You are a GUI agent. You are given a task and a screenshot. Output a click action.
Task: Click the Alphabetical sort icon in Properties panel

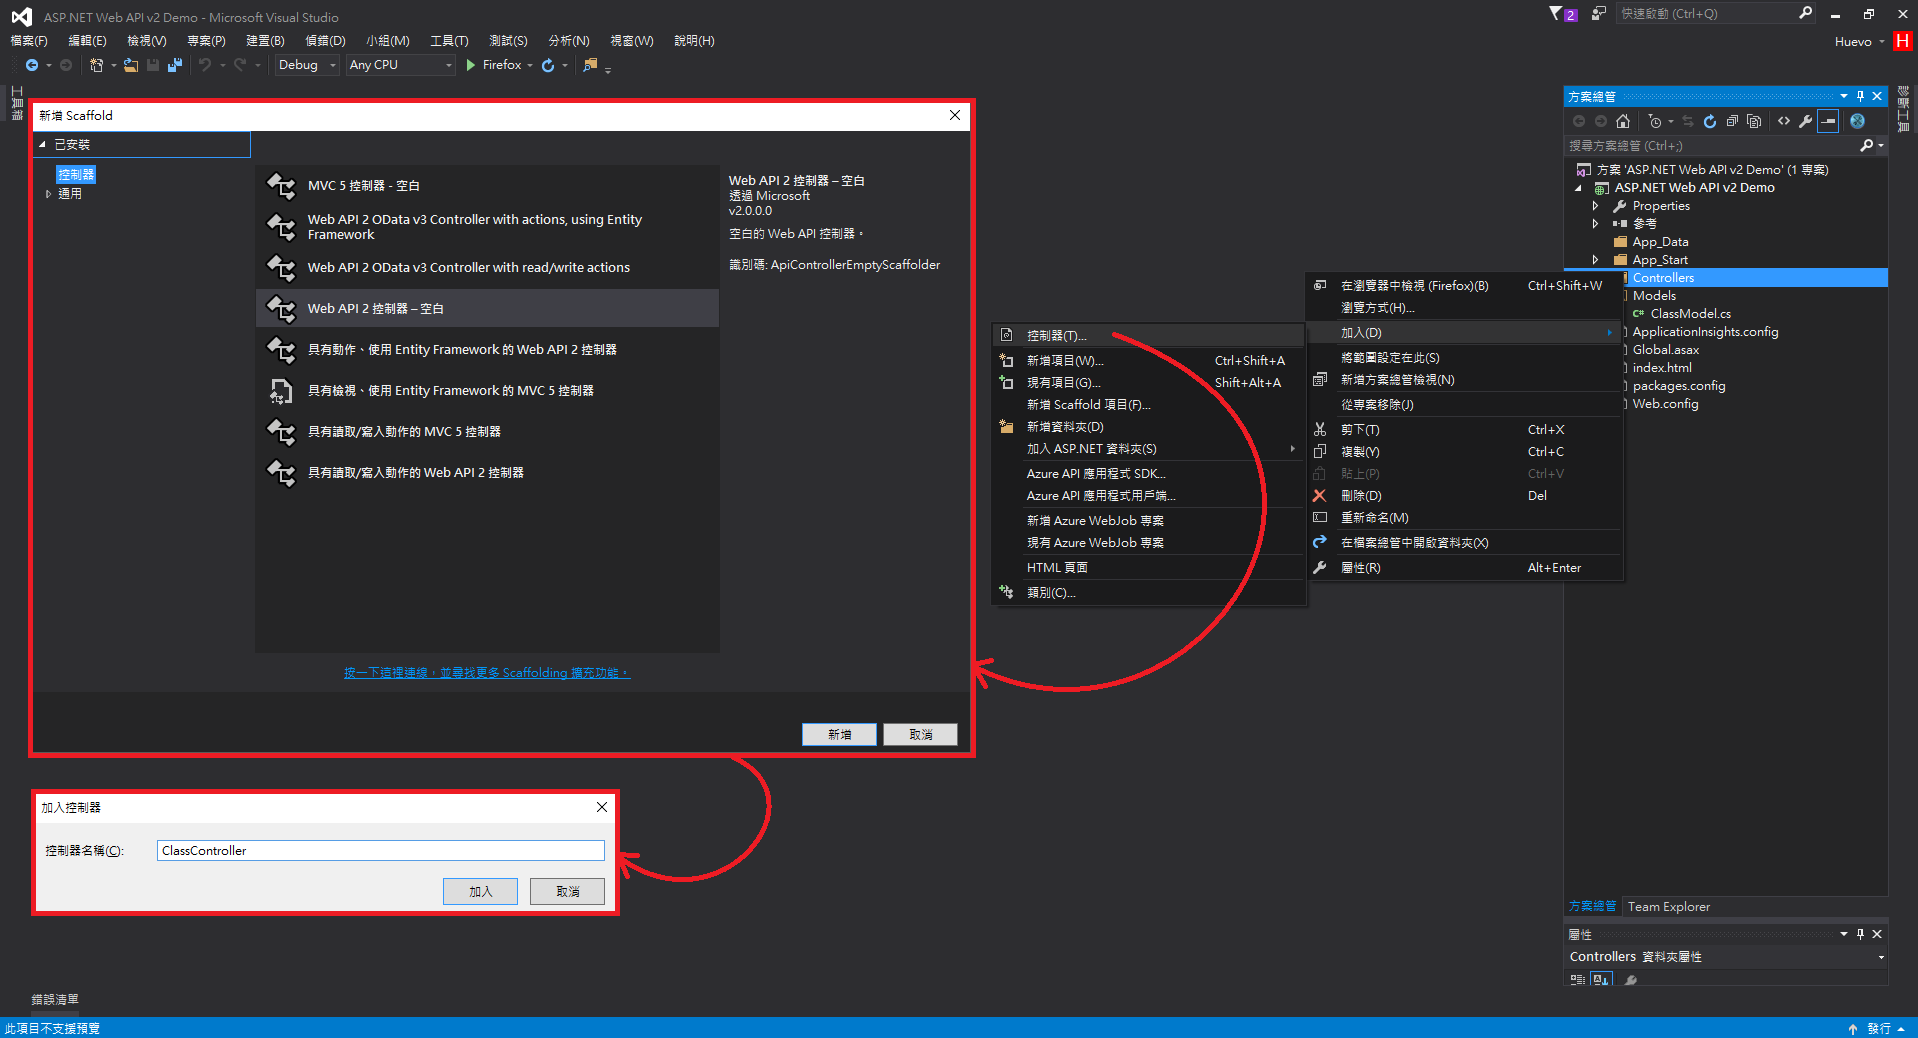pyautogui.click(x=1601, y=980)
